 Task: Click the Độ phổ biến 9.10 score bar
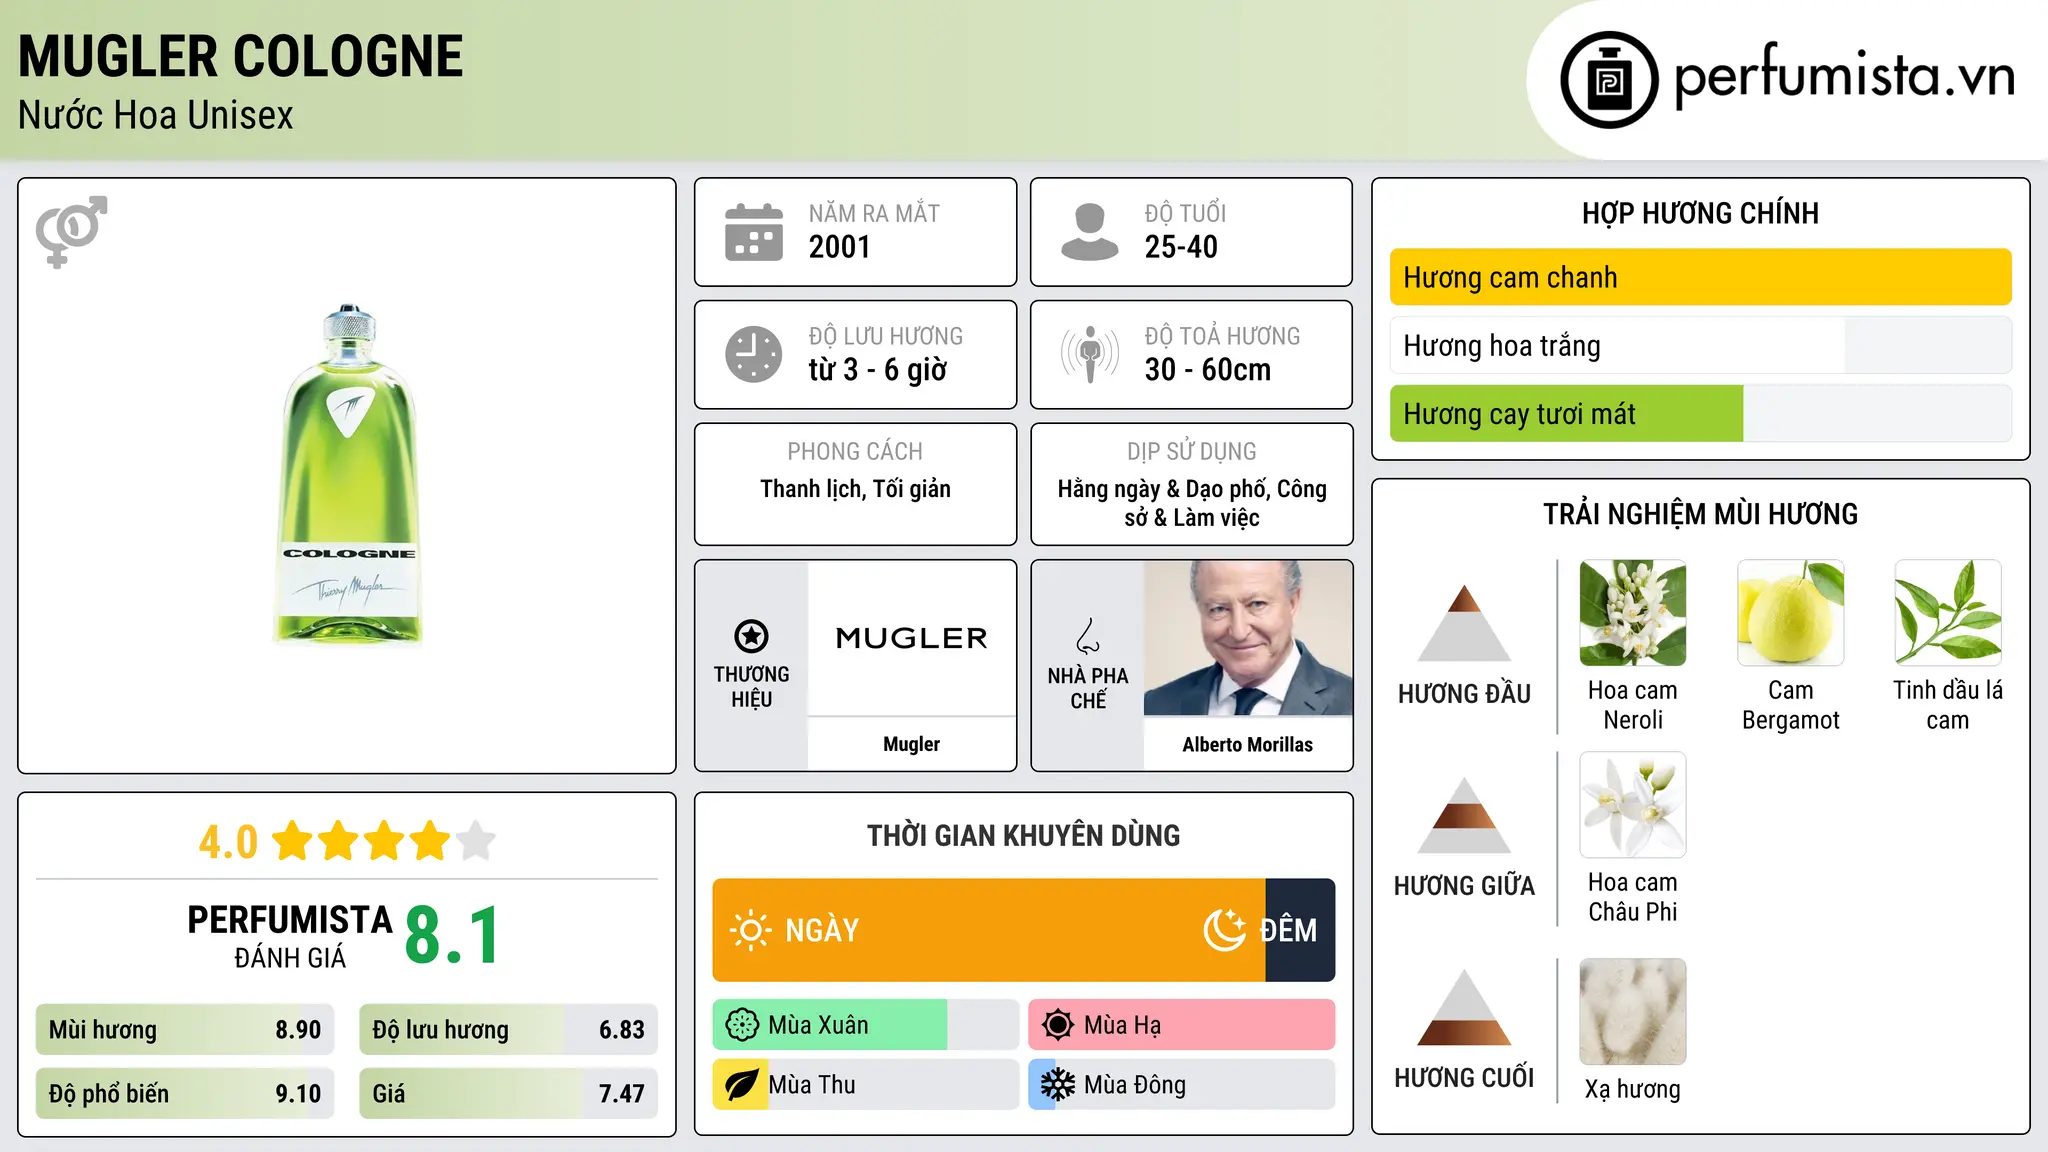185,1094
